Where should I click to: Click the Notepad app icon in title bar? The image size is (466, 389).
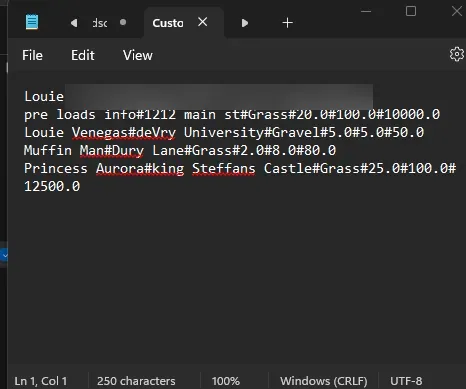point(32,22)
